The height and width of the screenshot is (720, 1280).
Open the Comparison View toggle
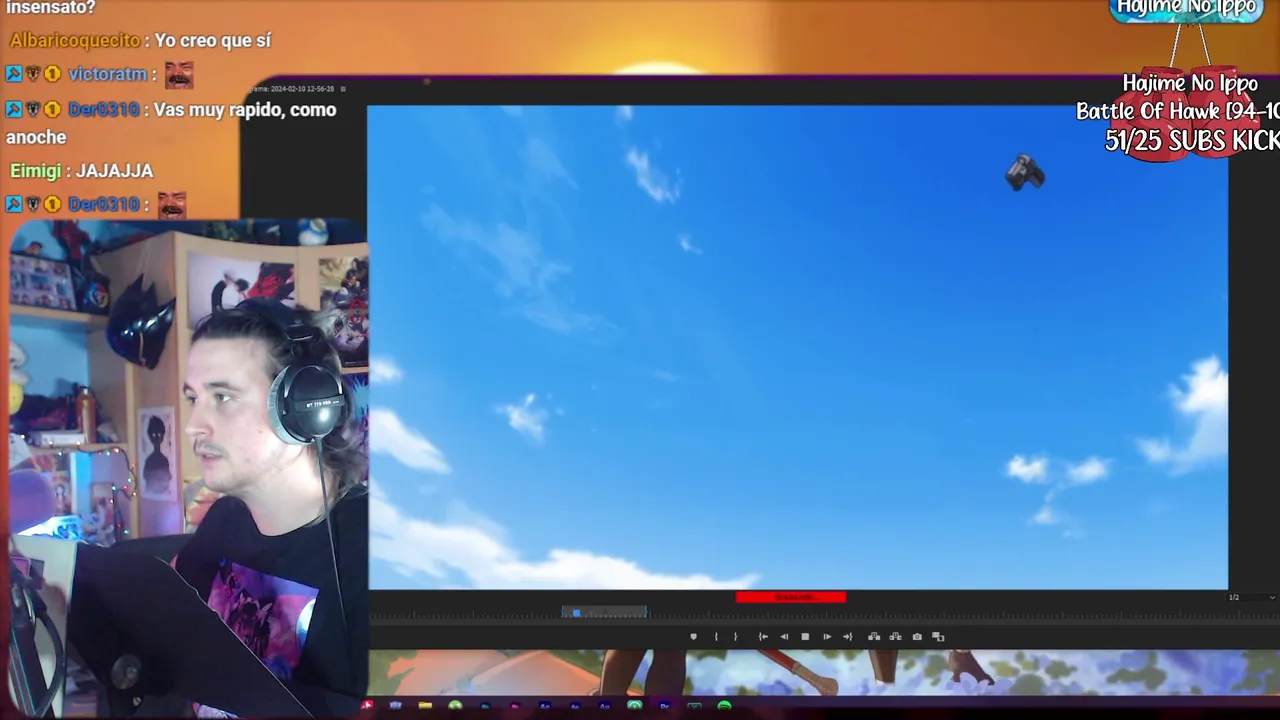938,637
